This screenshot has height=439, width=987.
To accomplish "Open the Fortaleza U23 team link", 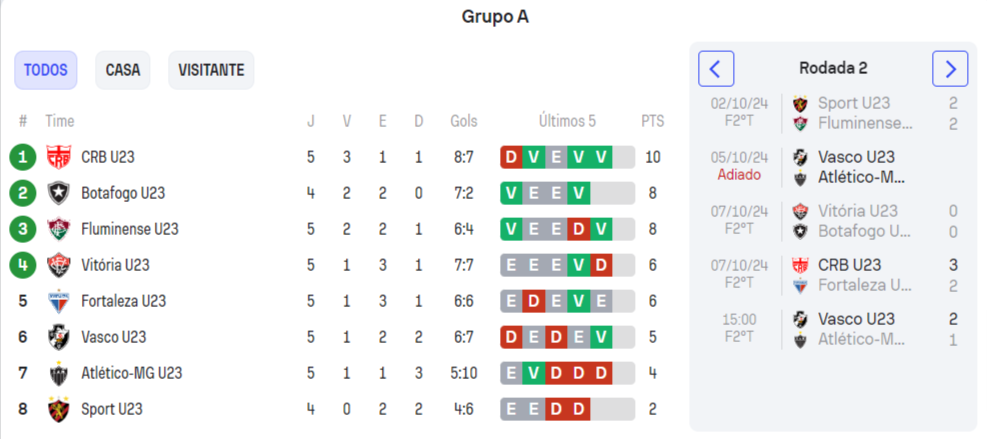I will point(124,301).
